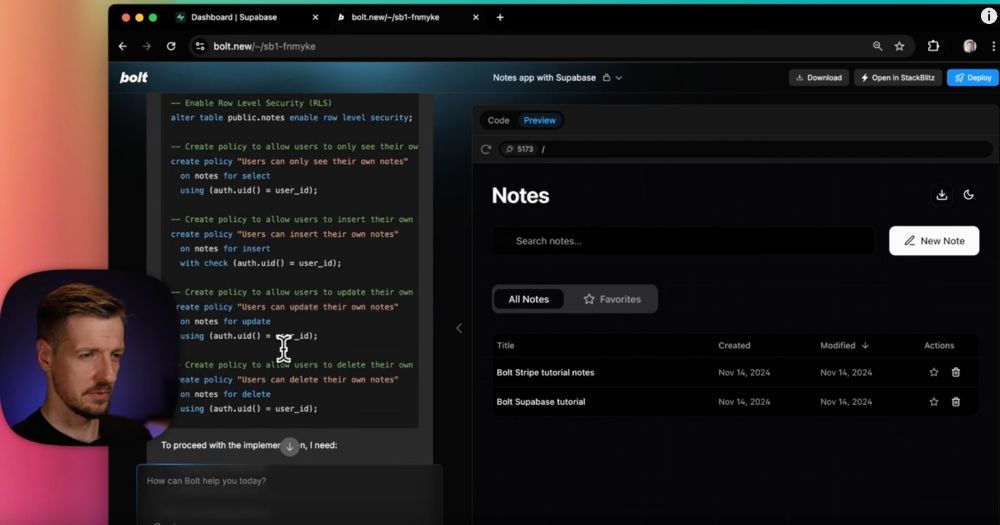Click the info icon at top right

point(989,17)
